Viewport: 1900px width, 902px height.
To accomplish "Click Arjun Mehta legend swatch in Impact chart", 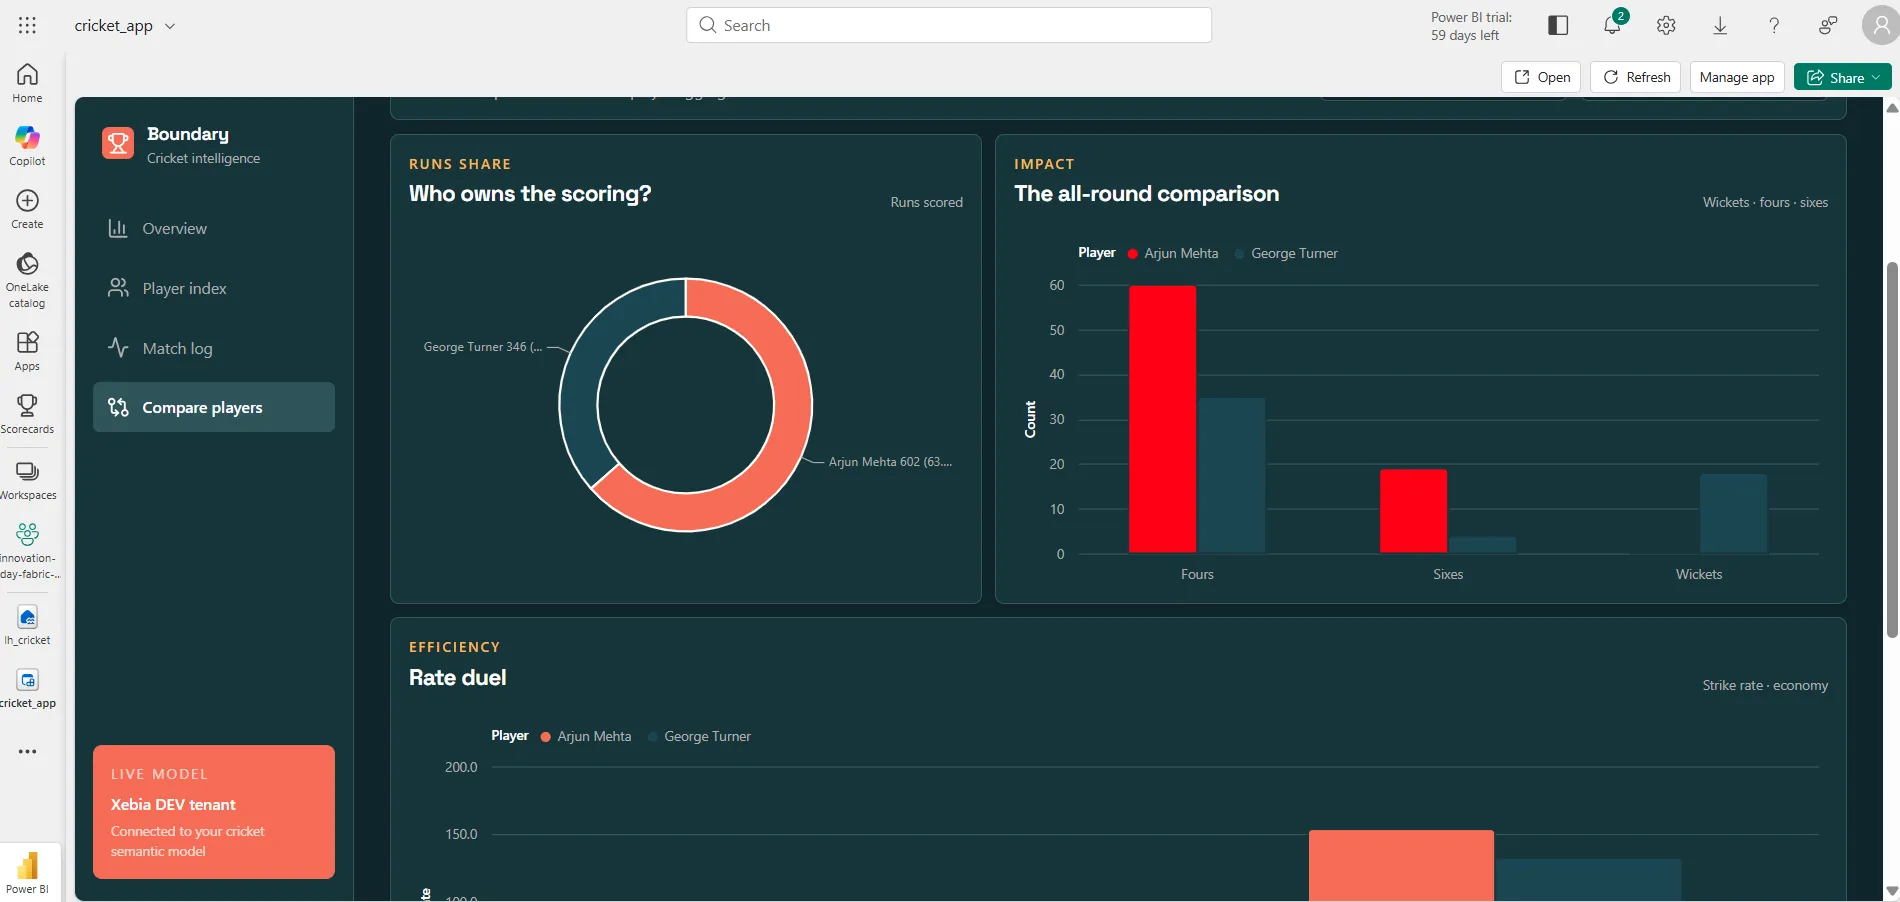I will click(1133, 254).
